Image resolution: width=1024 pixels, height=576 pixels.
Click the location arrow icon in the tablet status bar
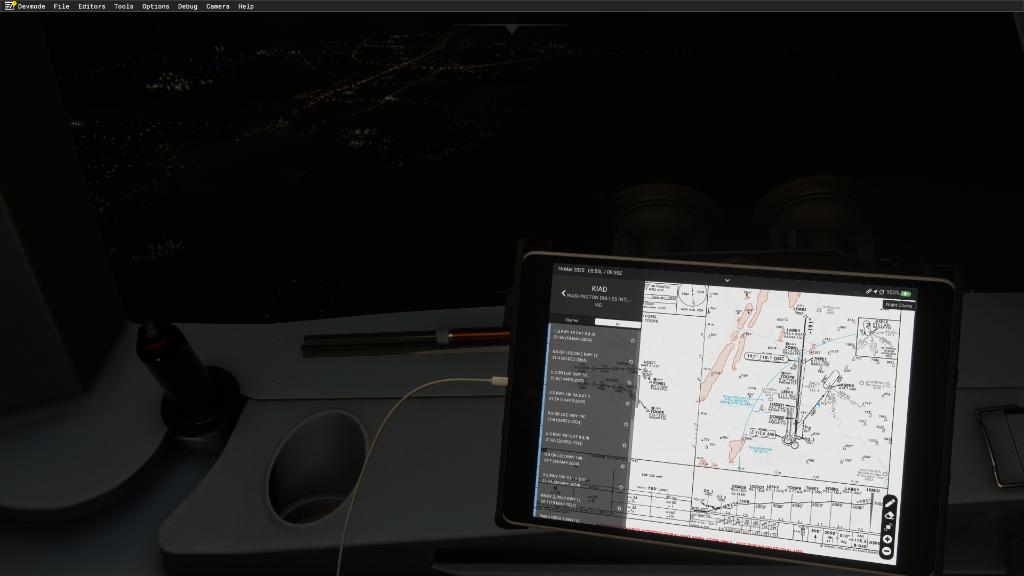click(x=872, y=292)
